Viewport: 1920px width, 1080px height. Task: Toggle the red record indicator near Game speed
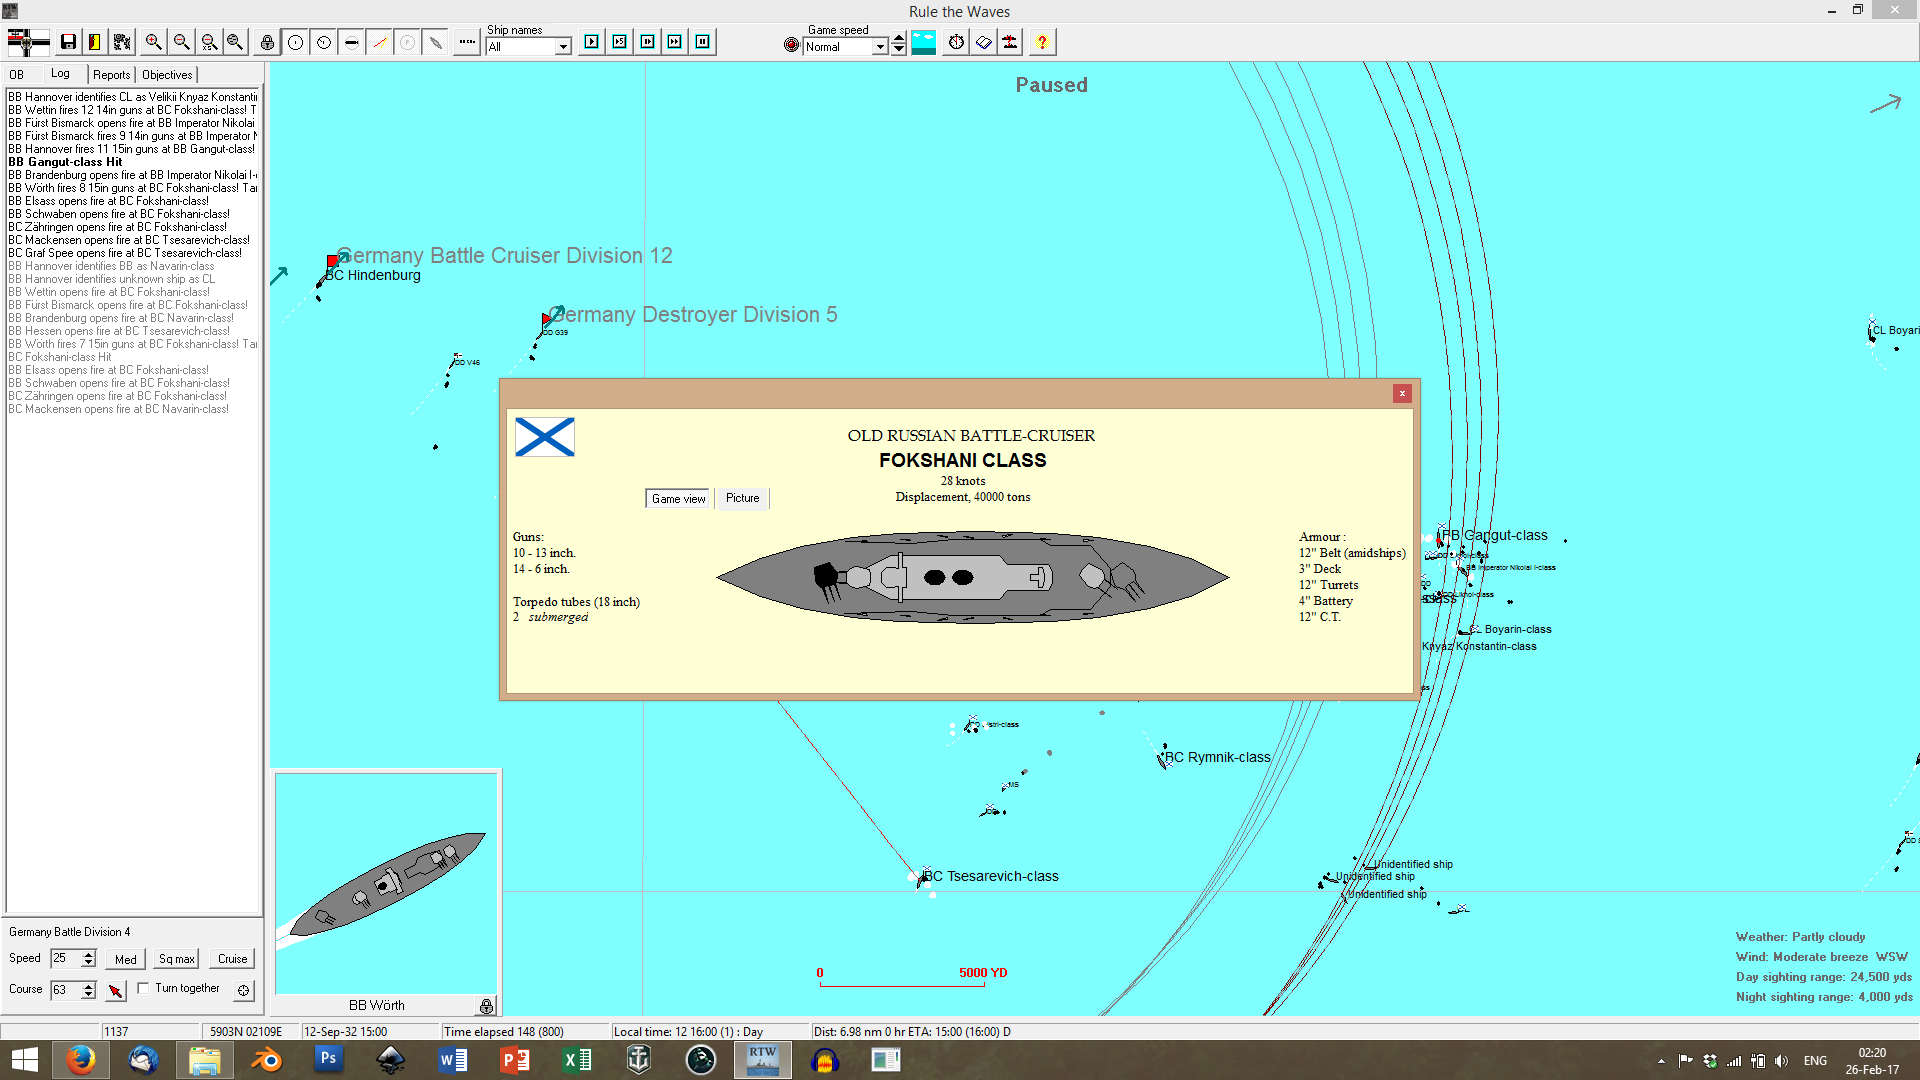pos(792,45)
